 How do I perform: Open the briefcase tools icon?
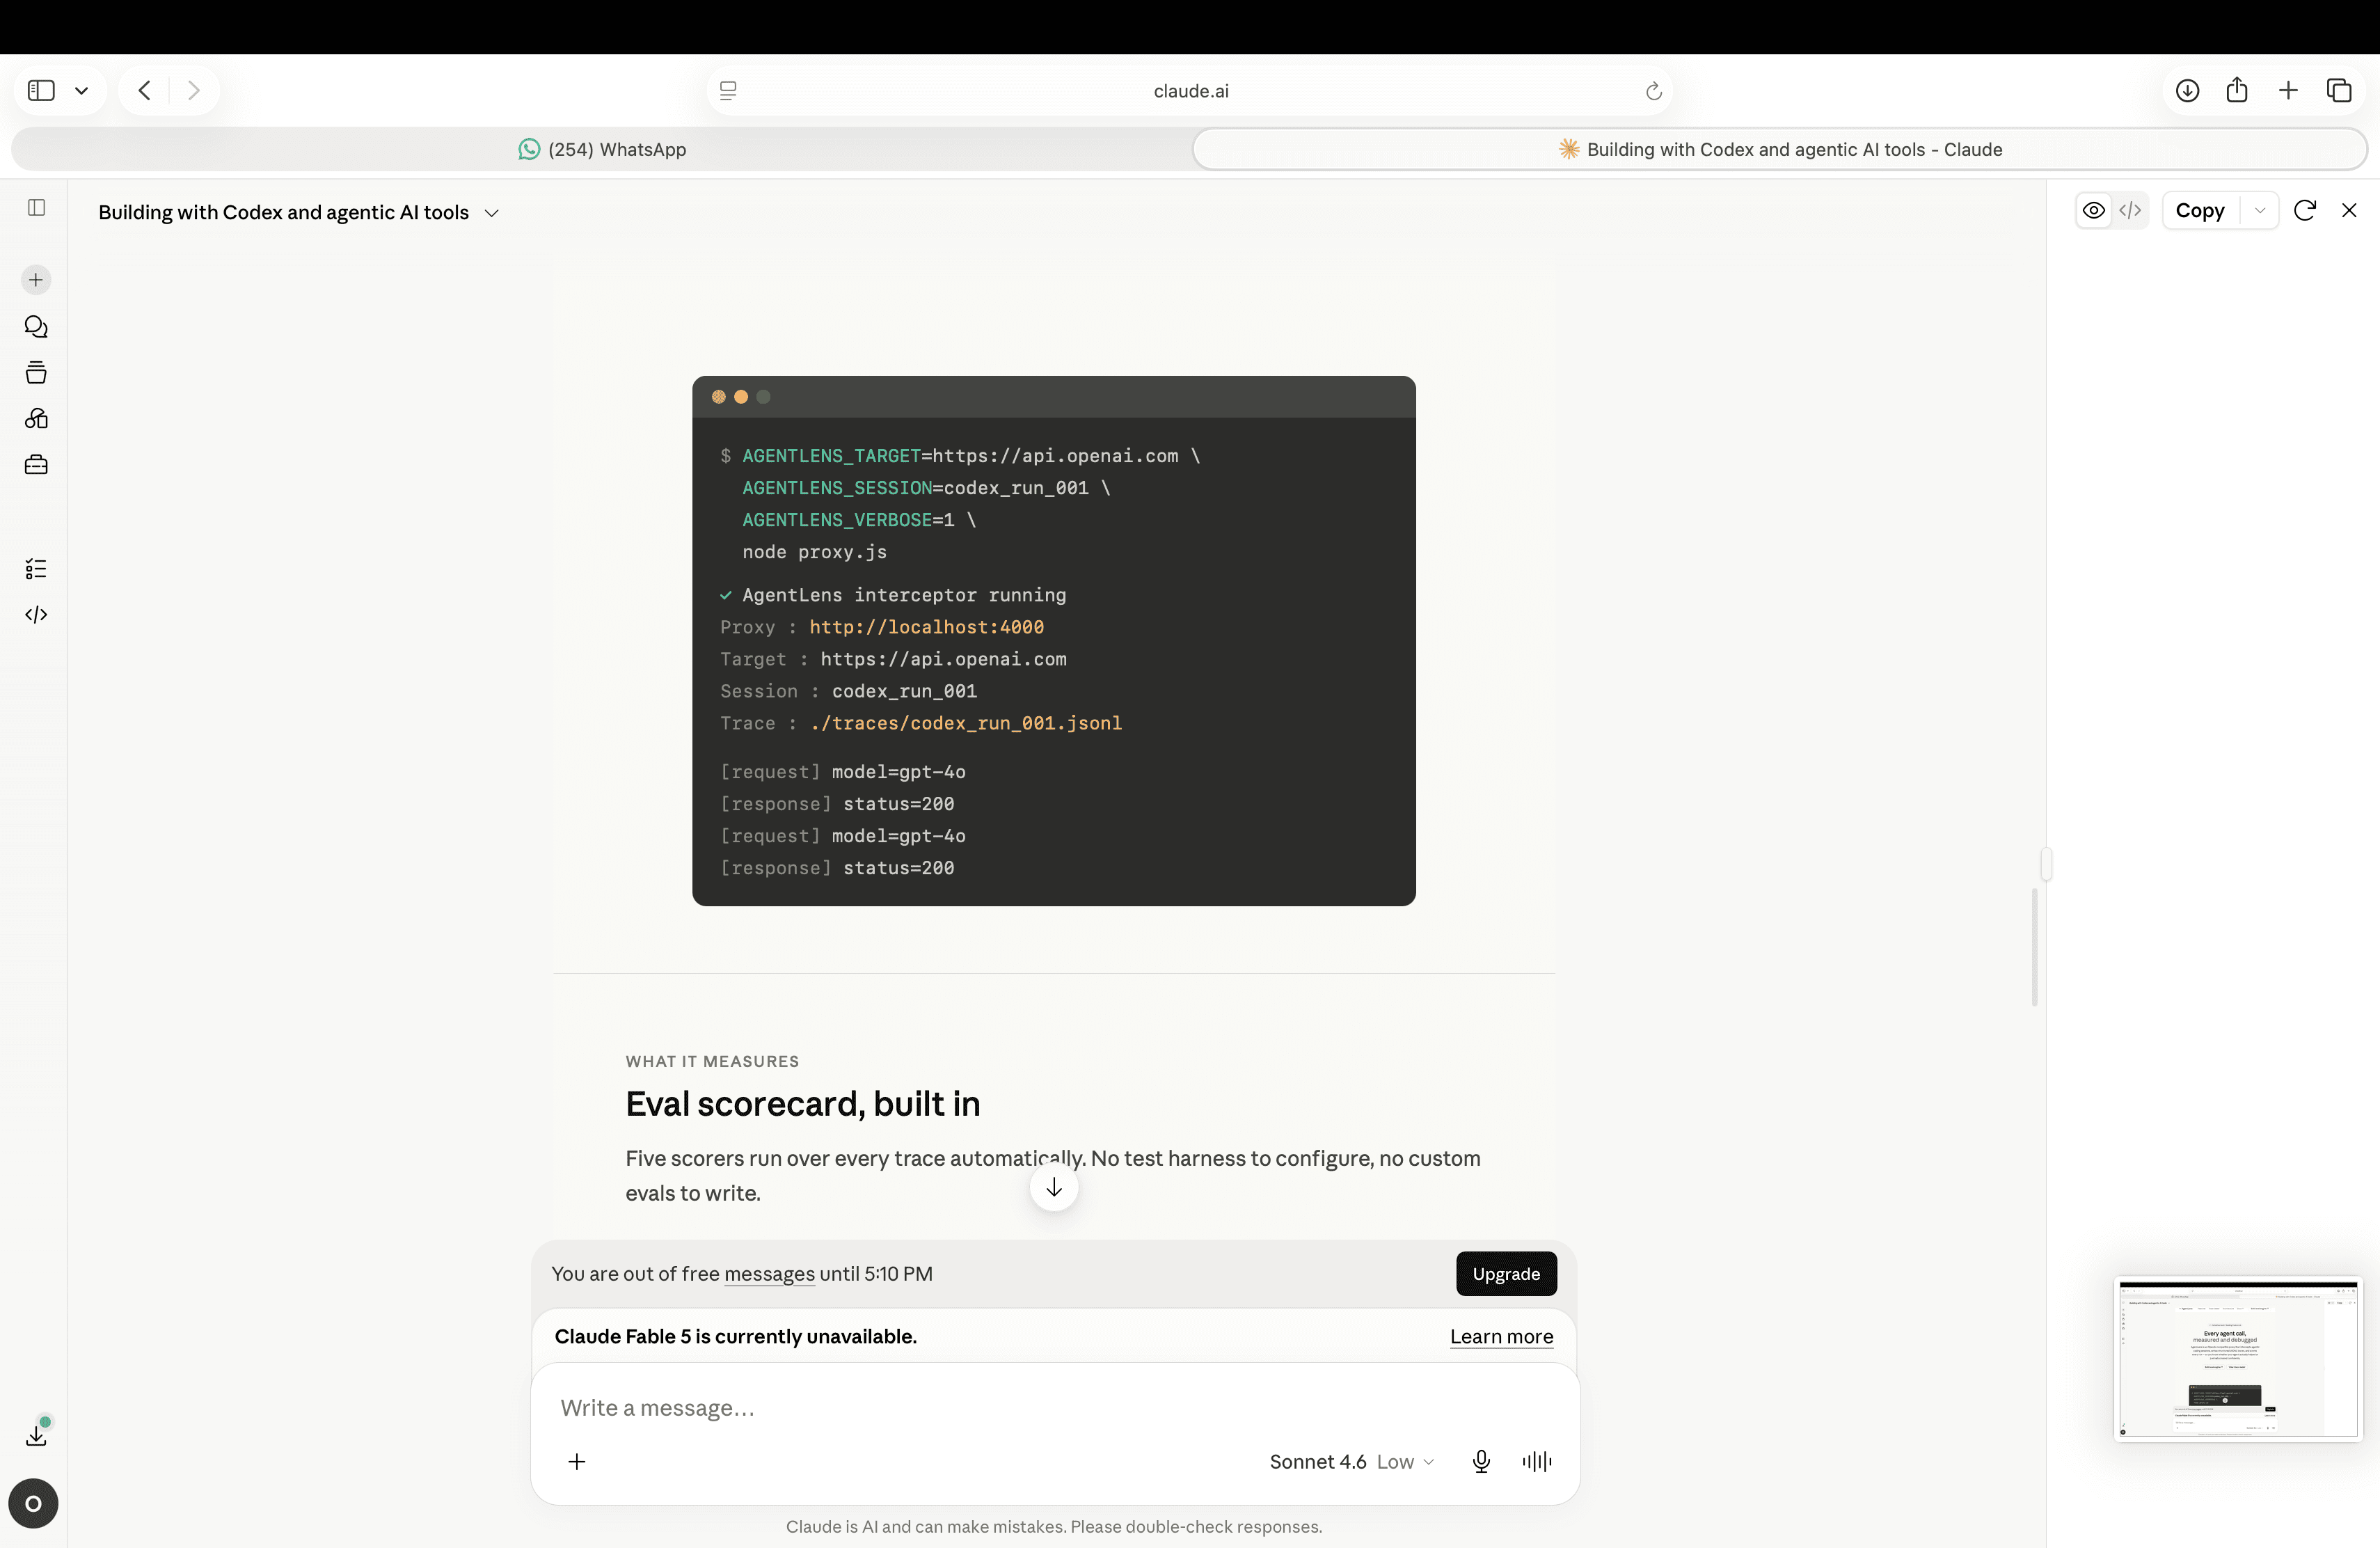point(36,465)
